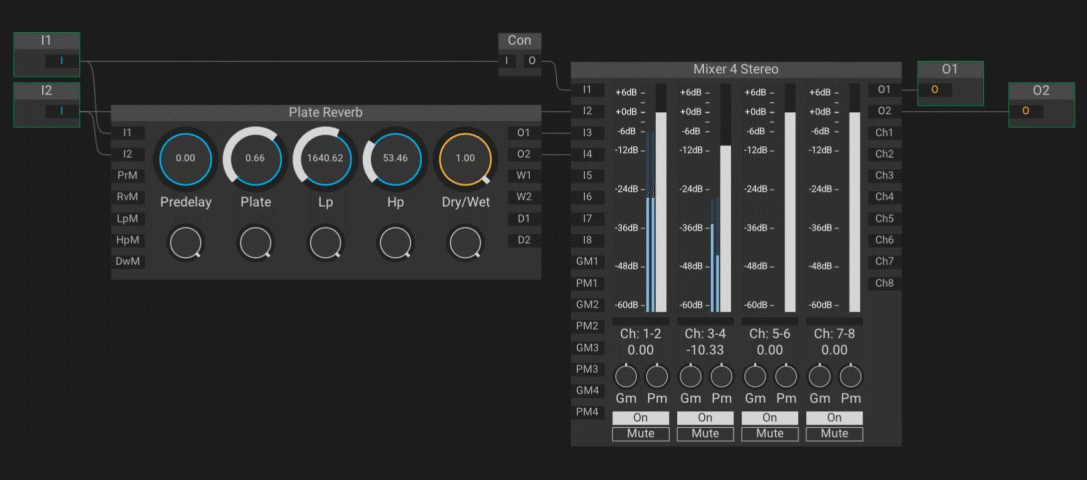This screenshot has width=1087, height=480.
Task: Click the Hp knob showing 53.46
Action: click(395, 158)
